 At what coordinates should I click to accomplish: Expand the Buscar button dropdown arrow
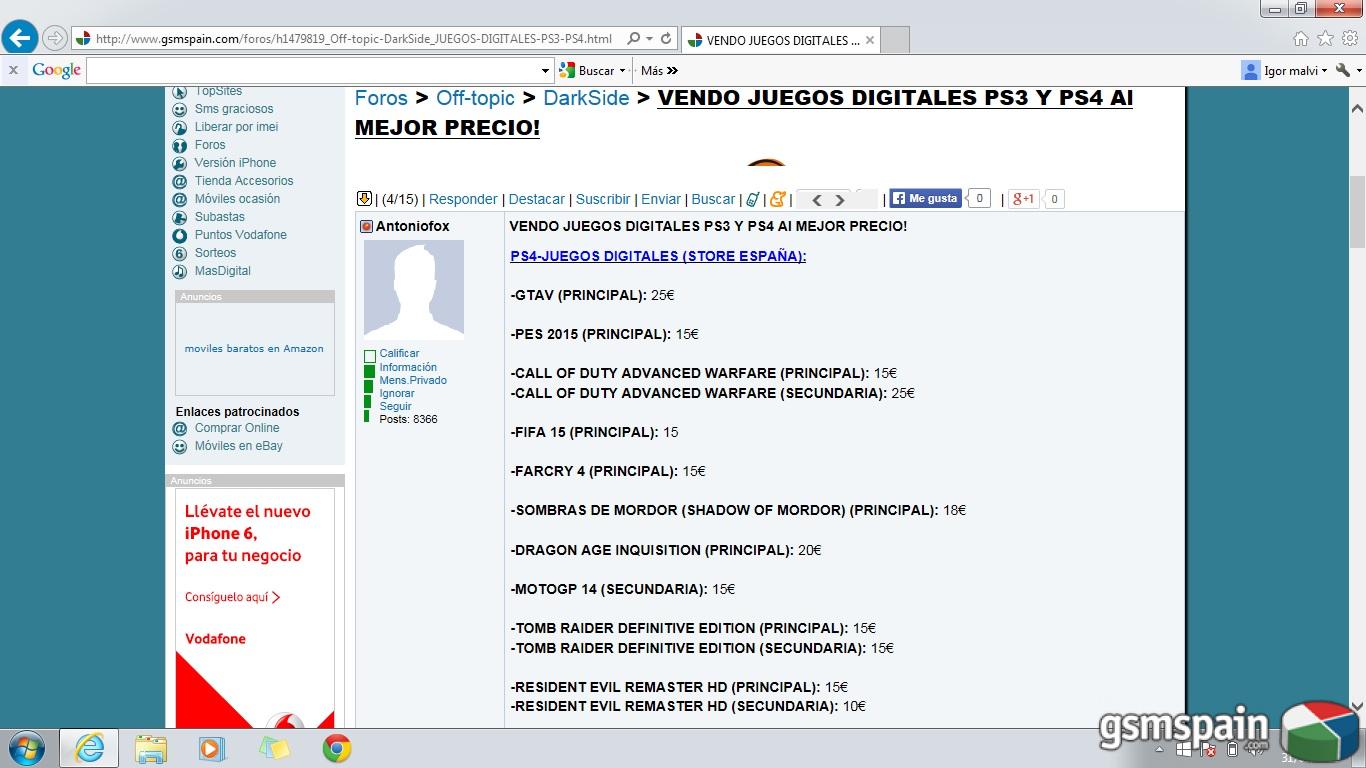622,71
